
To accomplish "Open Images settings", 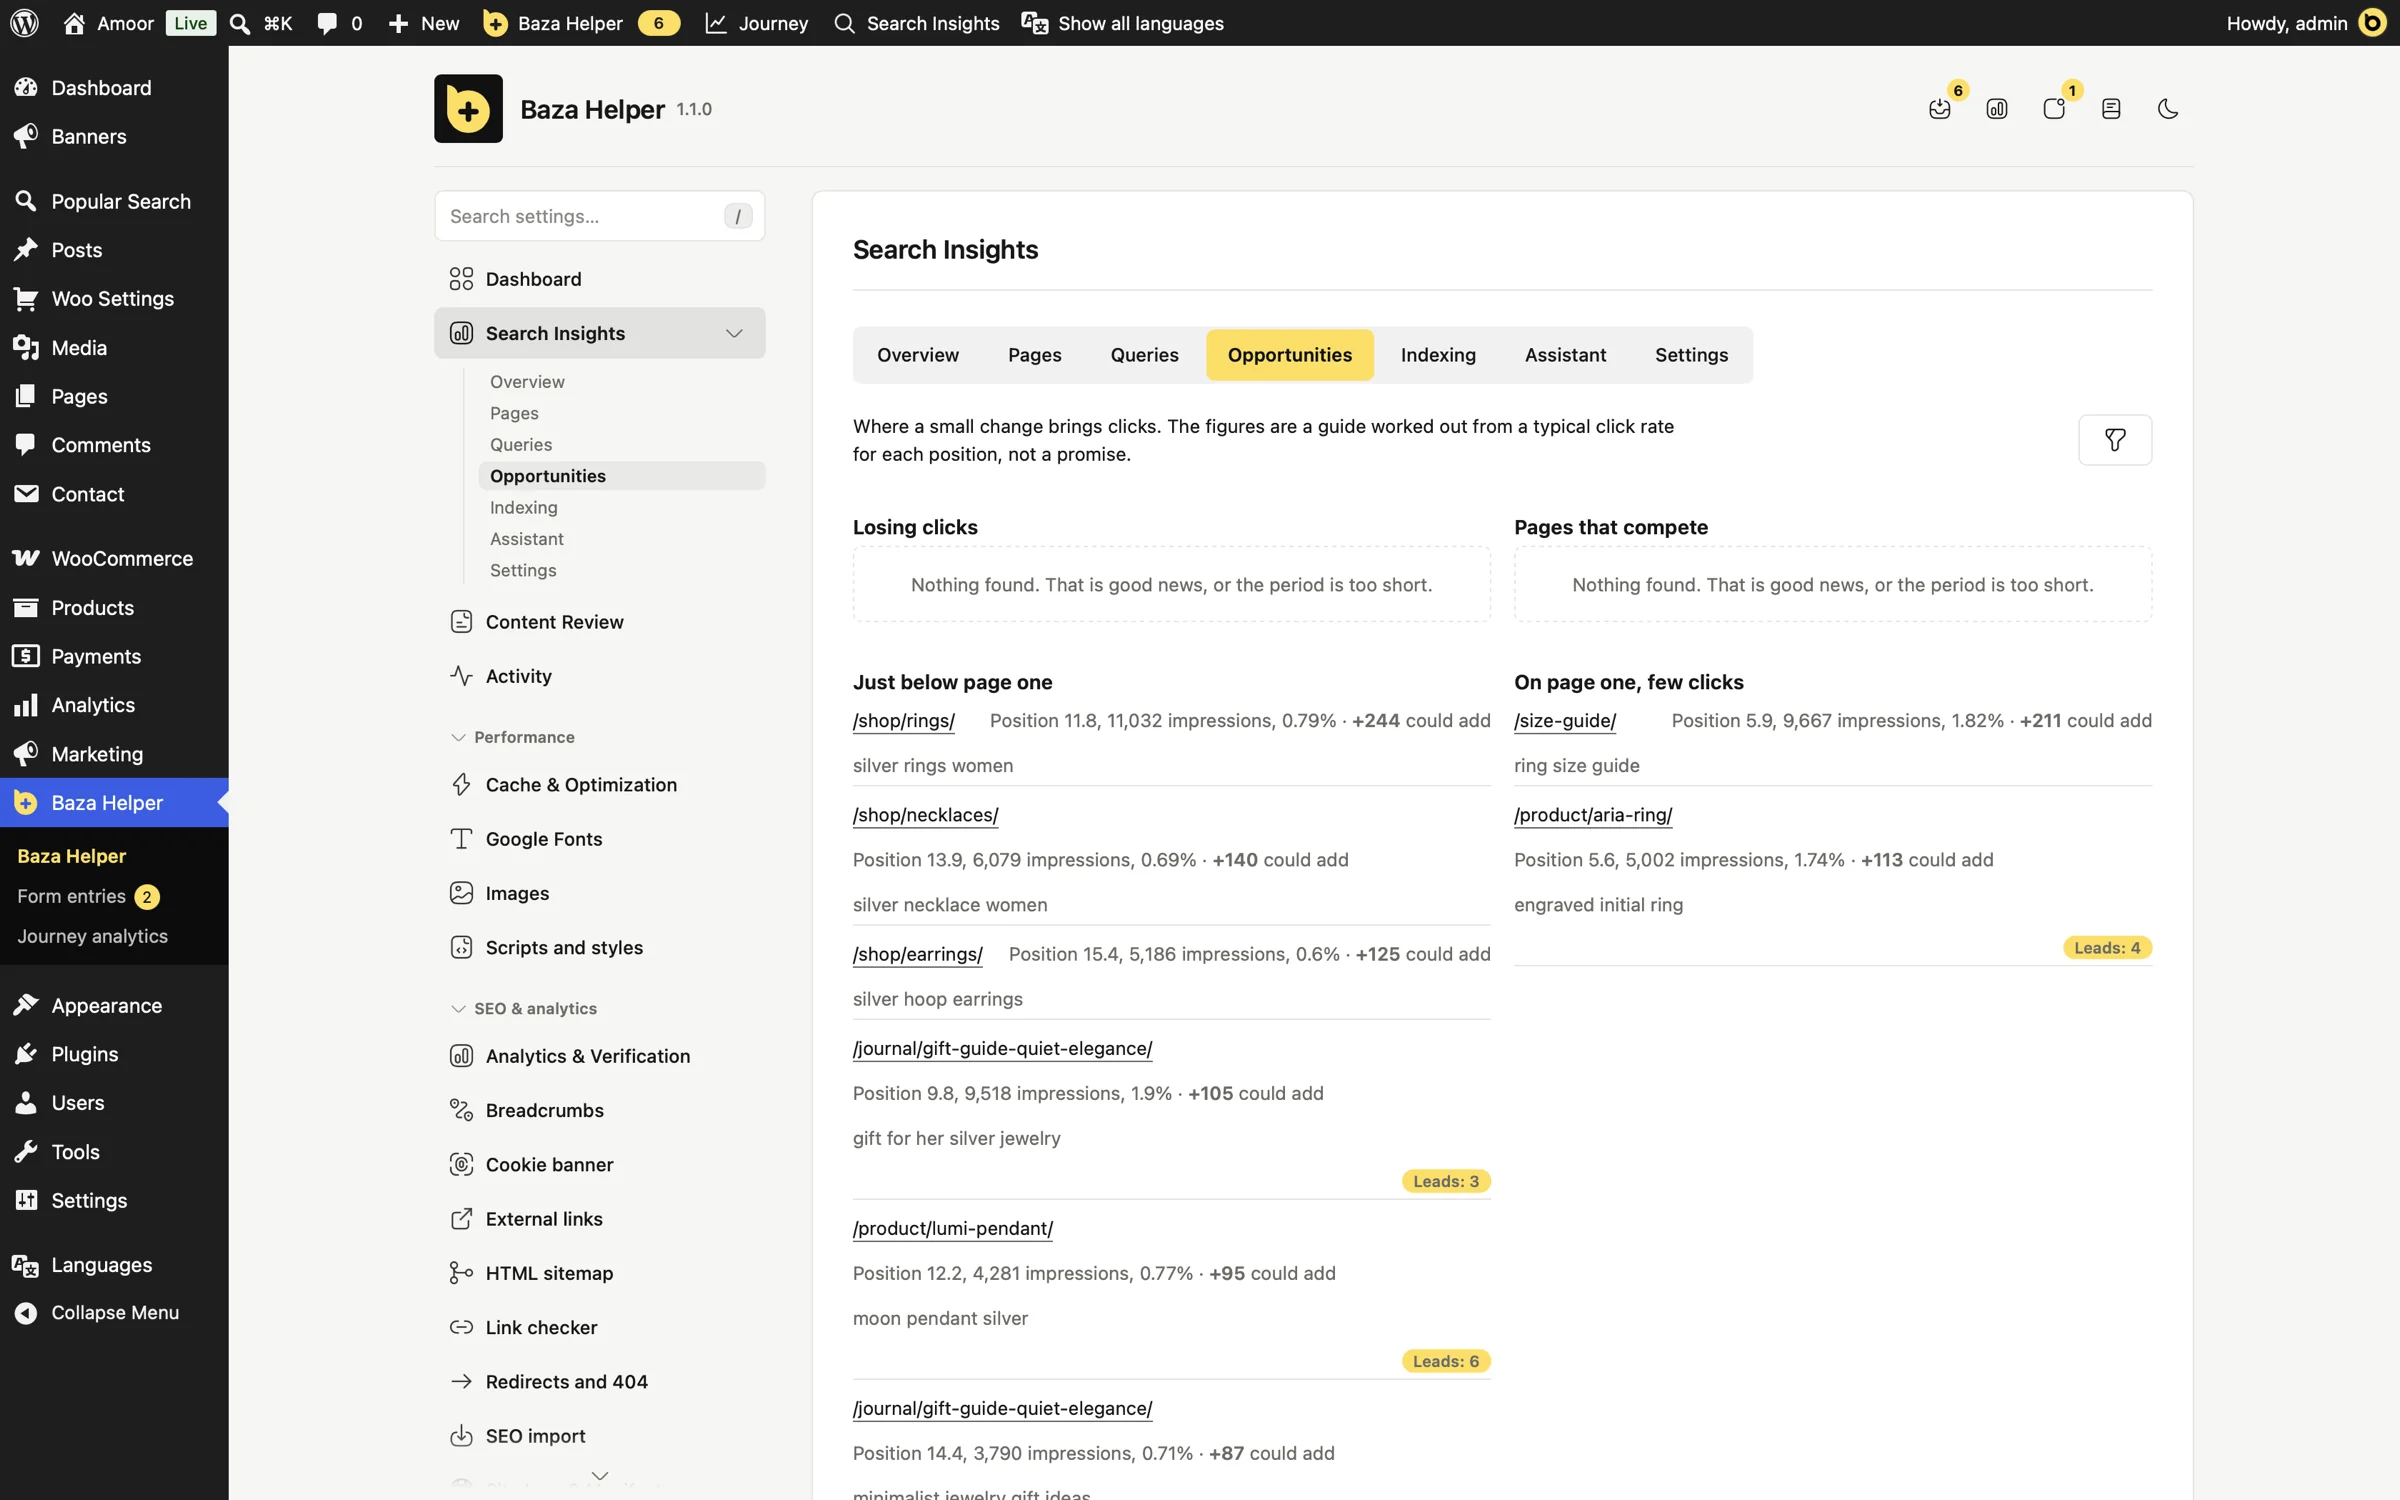I will 600,893.
